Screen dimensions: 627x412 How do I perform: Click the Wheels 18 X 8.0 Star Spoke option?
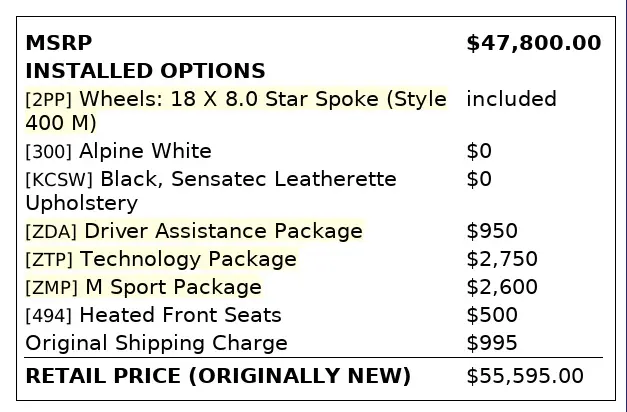point(235,100)
